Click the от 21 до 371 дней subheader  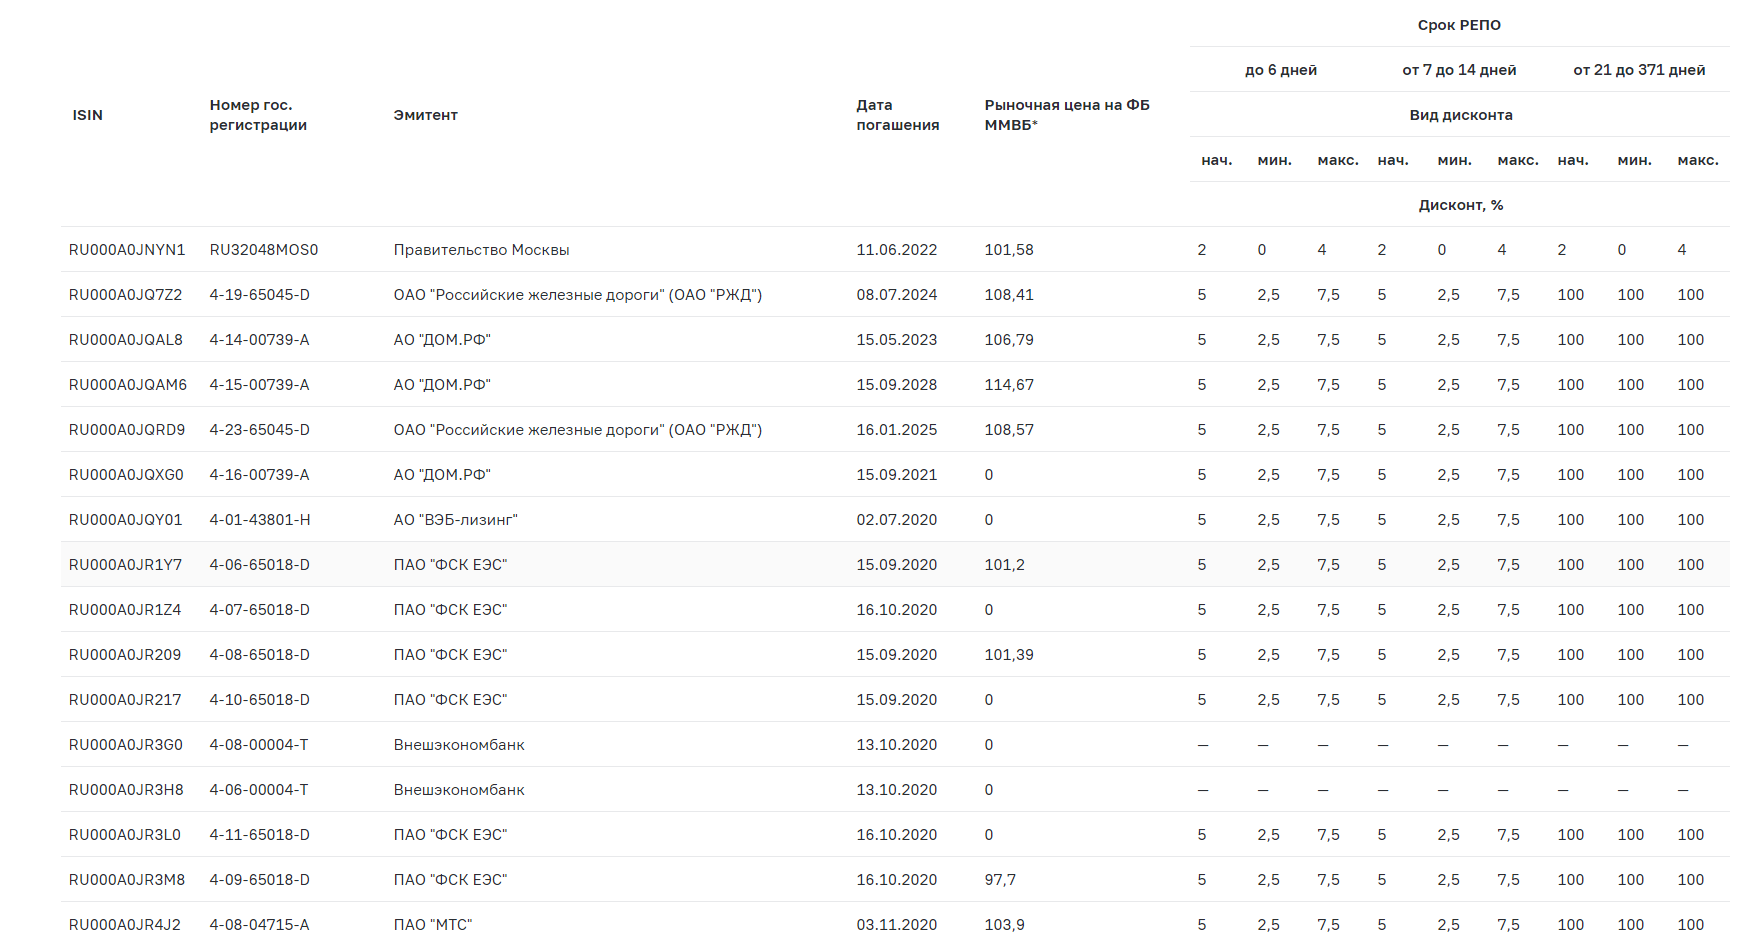[1638, 70]
